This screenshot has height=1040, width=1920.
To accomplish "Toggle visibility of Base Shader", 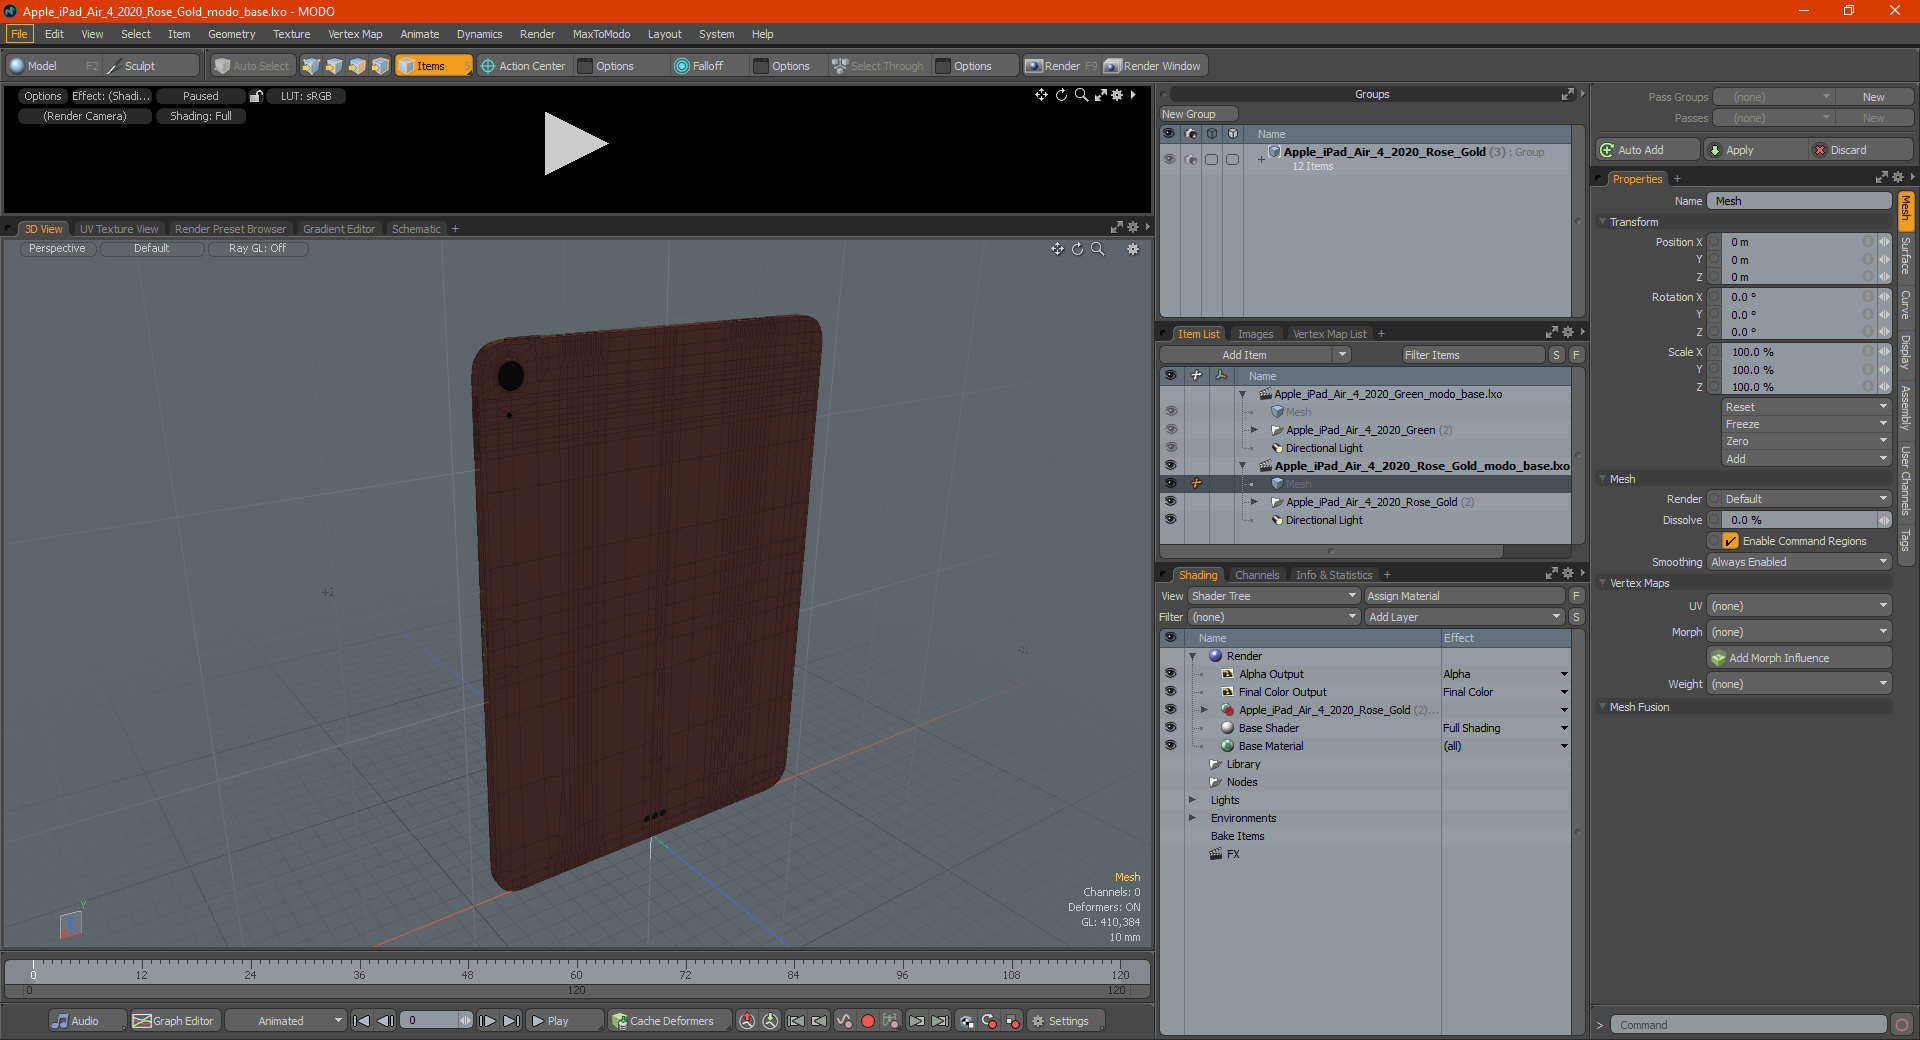I will (x=1170, y=728).
